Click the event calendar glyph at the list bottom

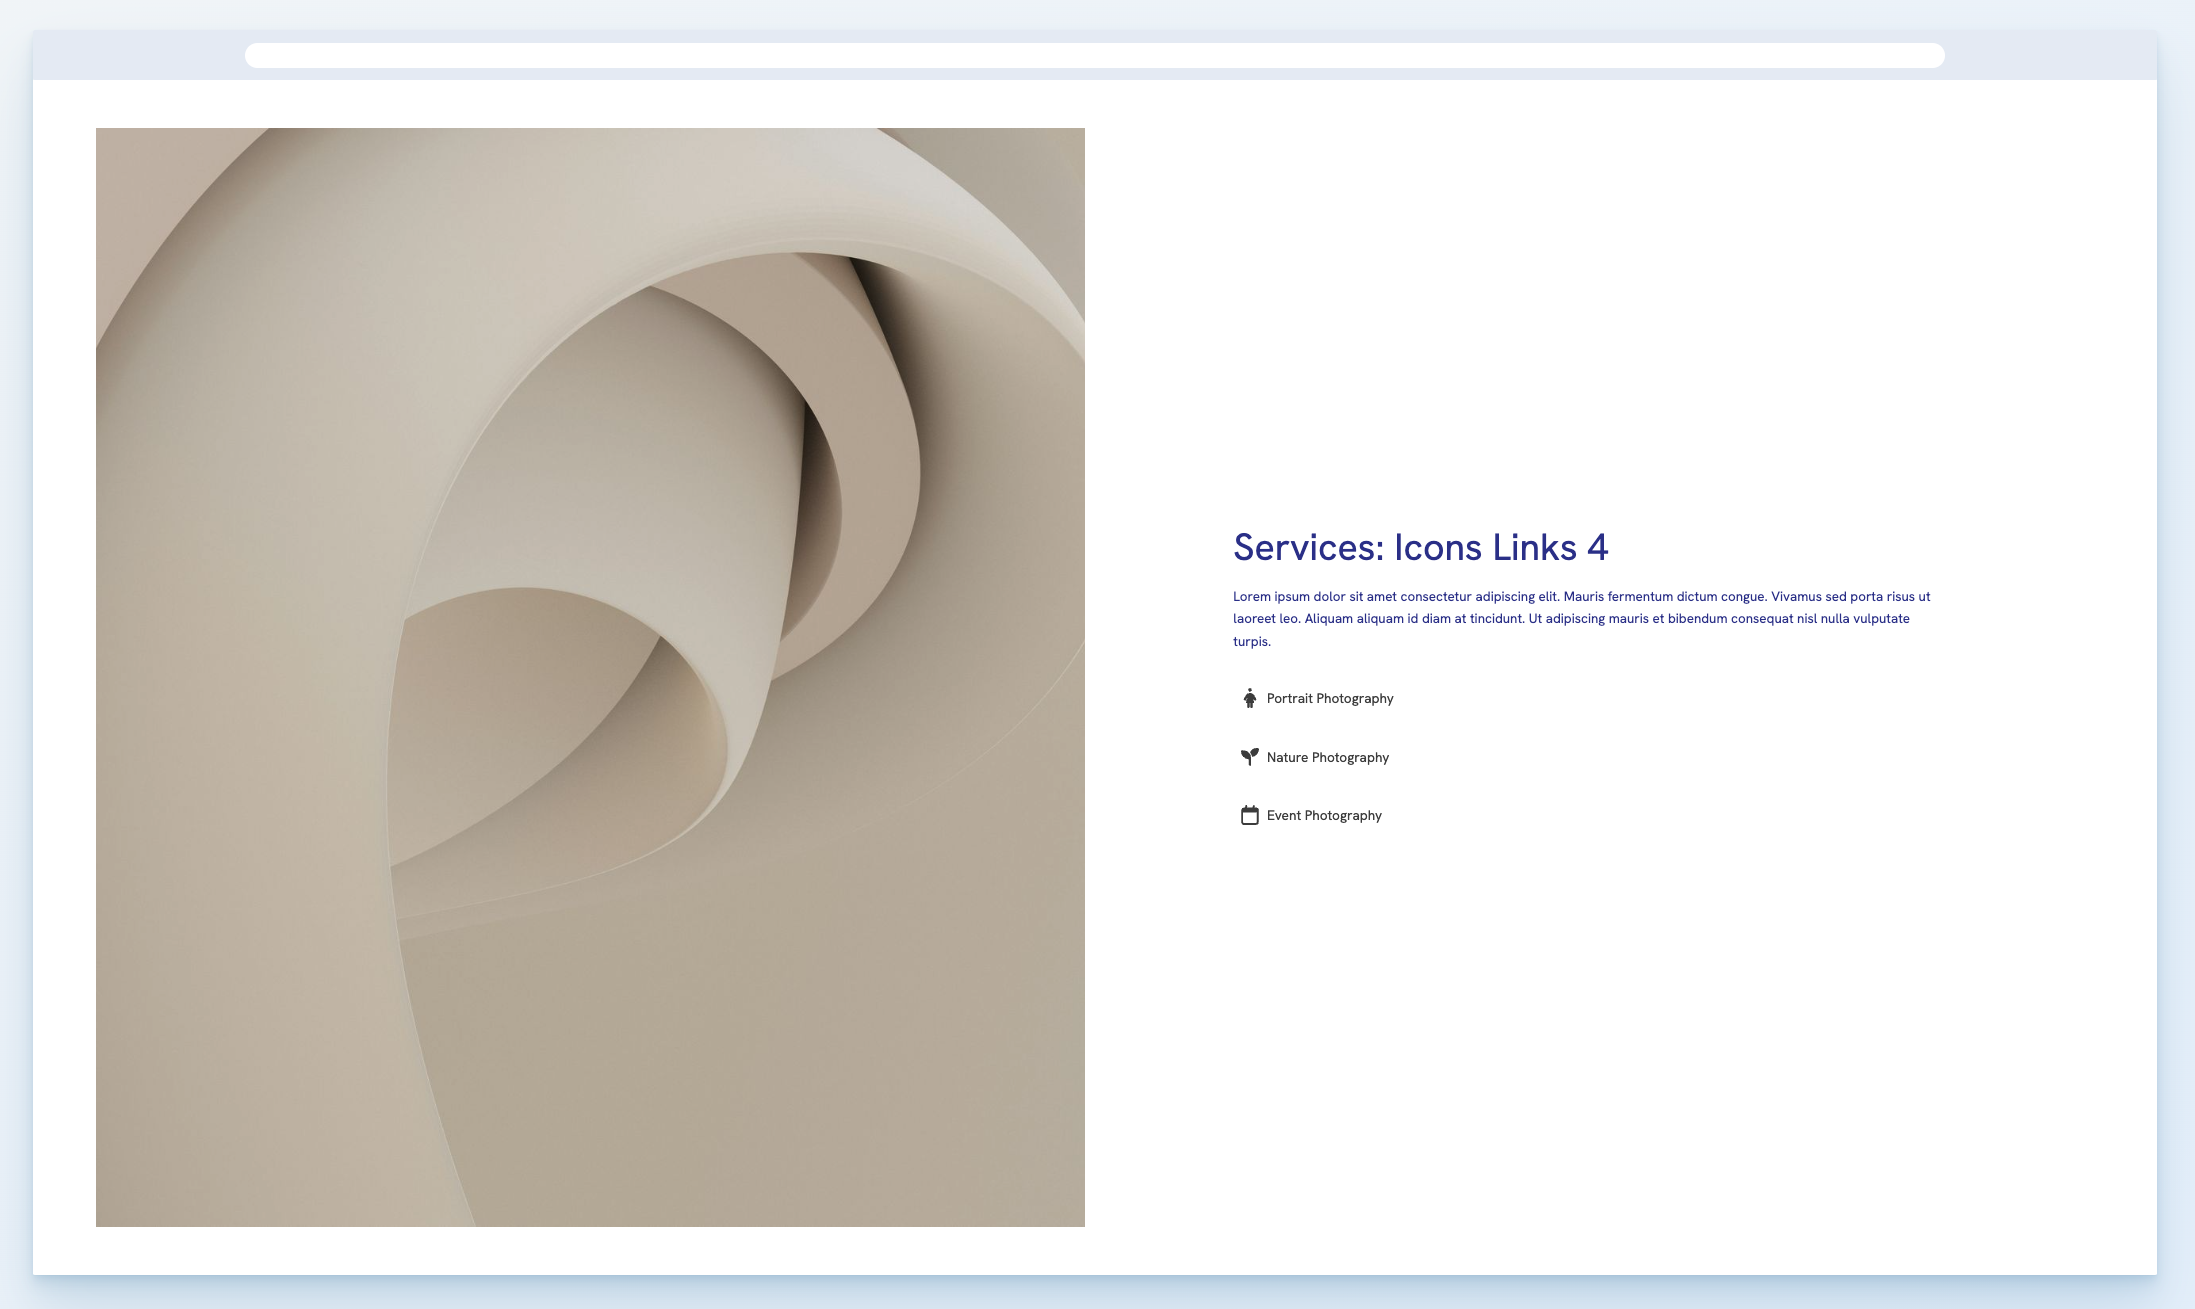[1249, 815]
